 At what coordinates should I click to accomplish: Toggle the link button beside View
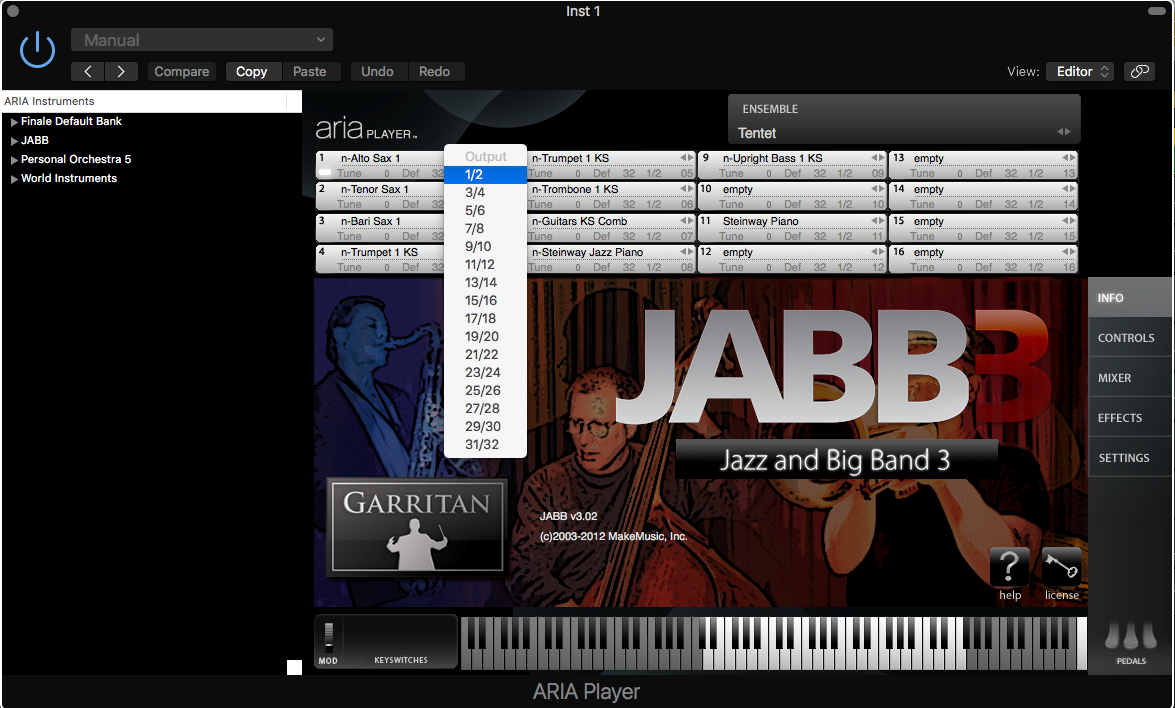(x=1139, y=71)
